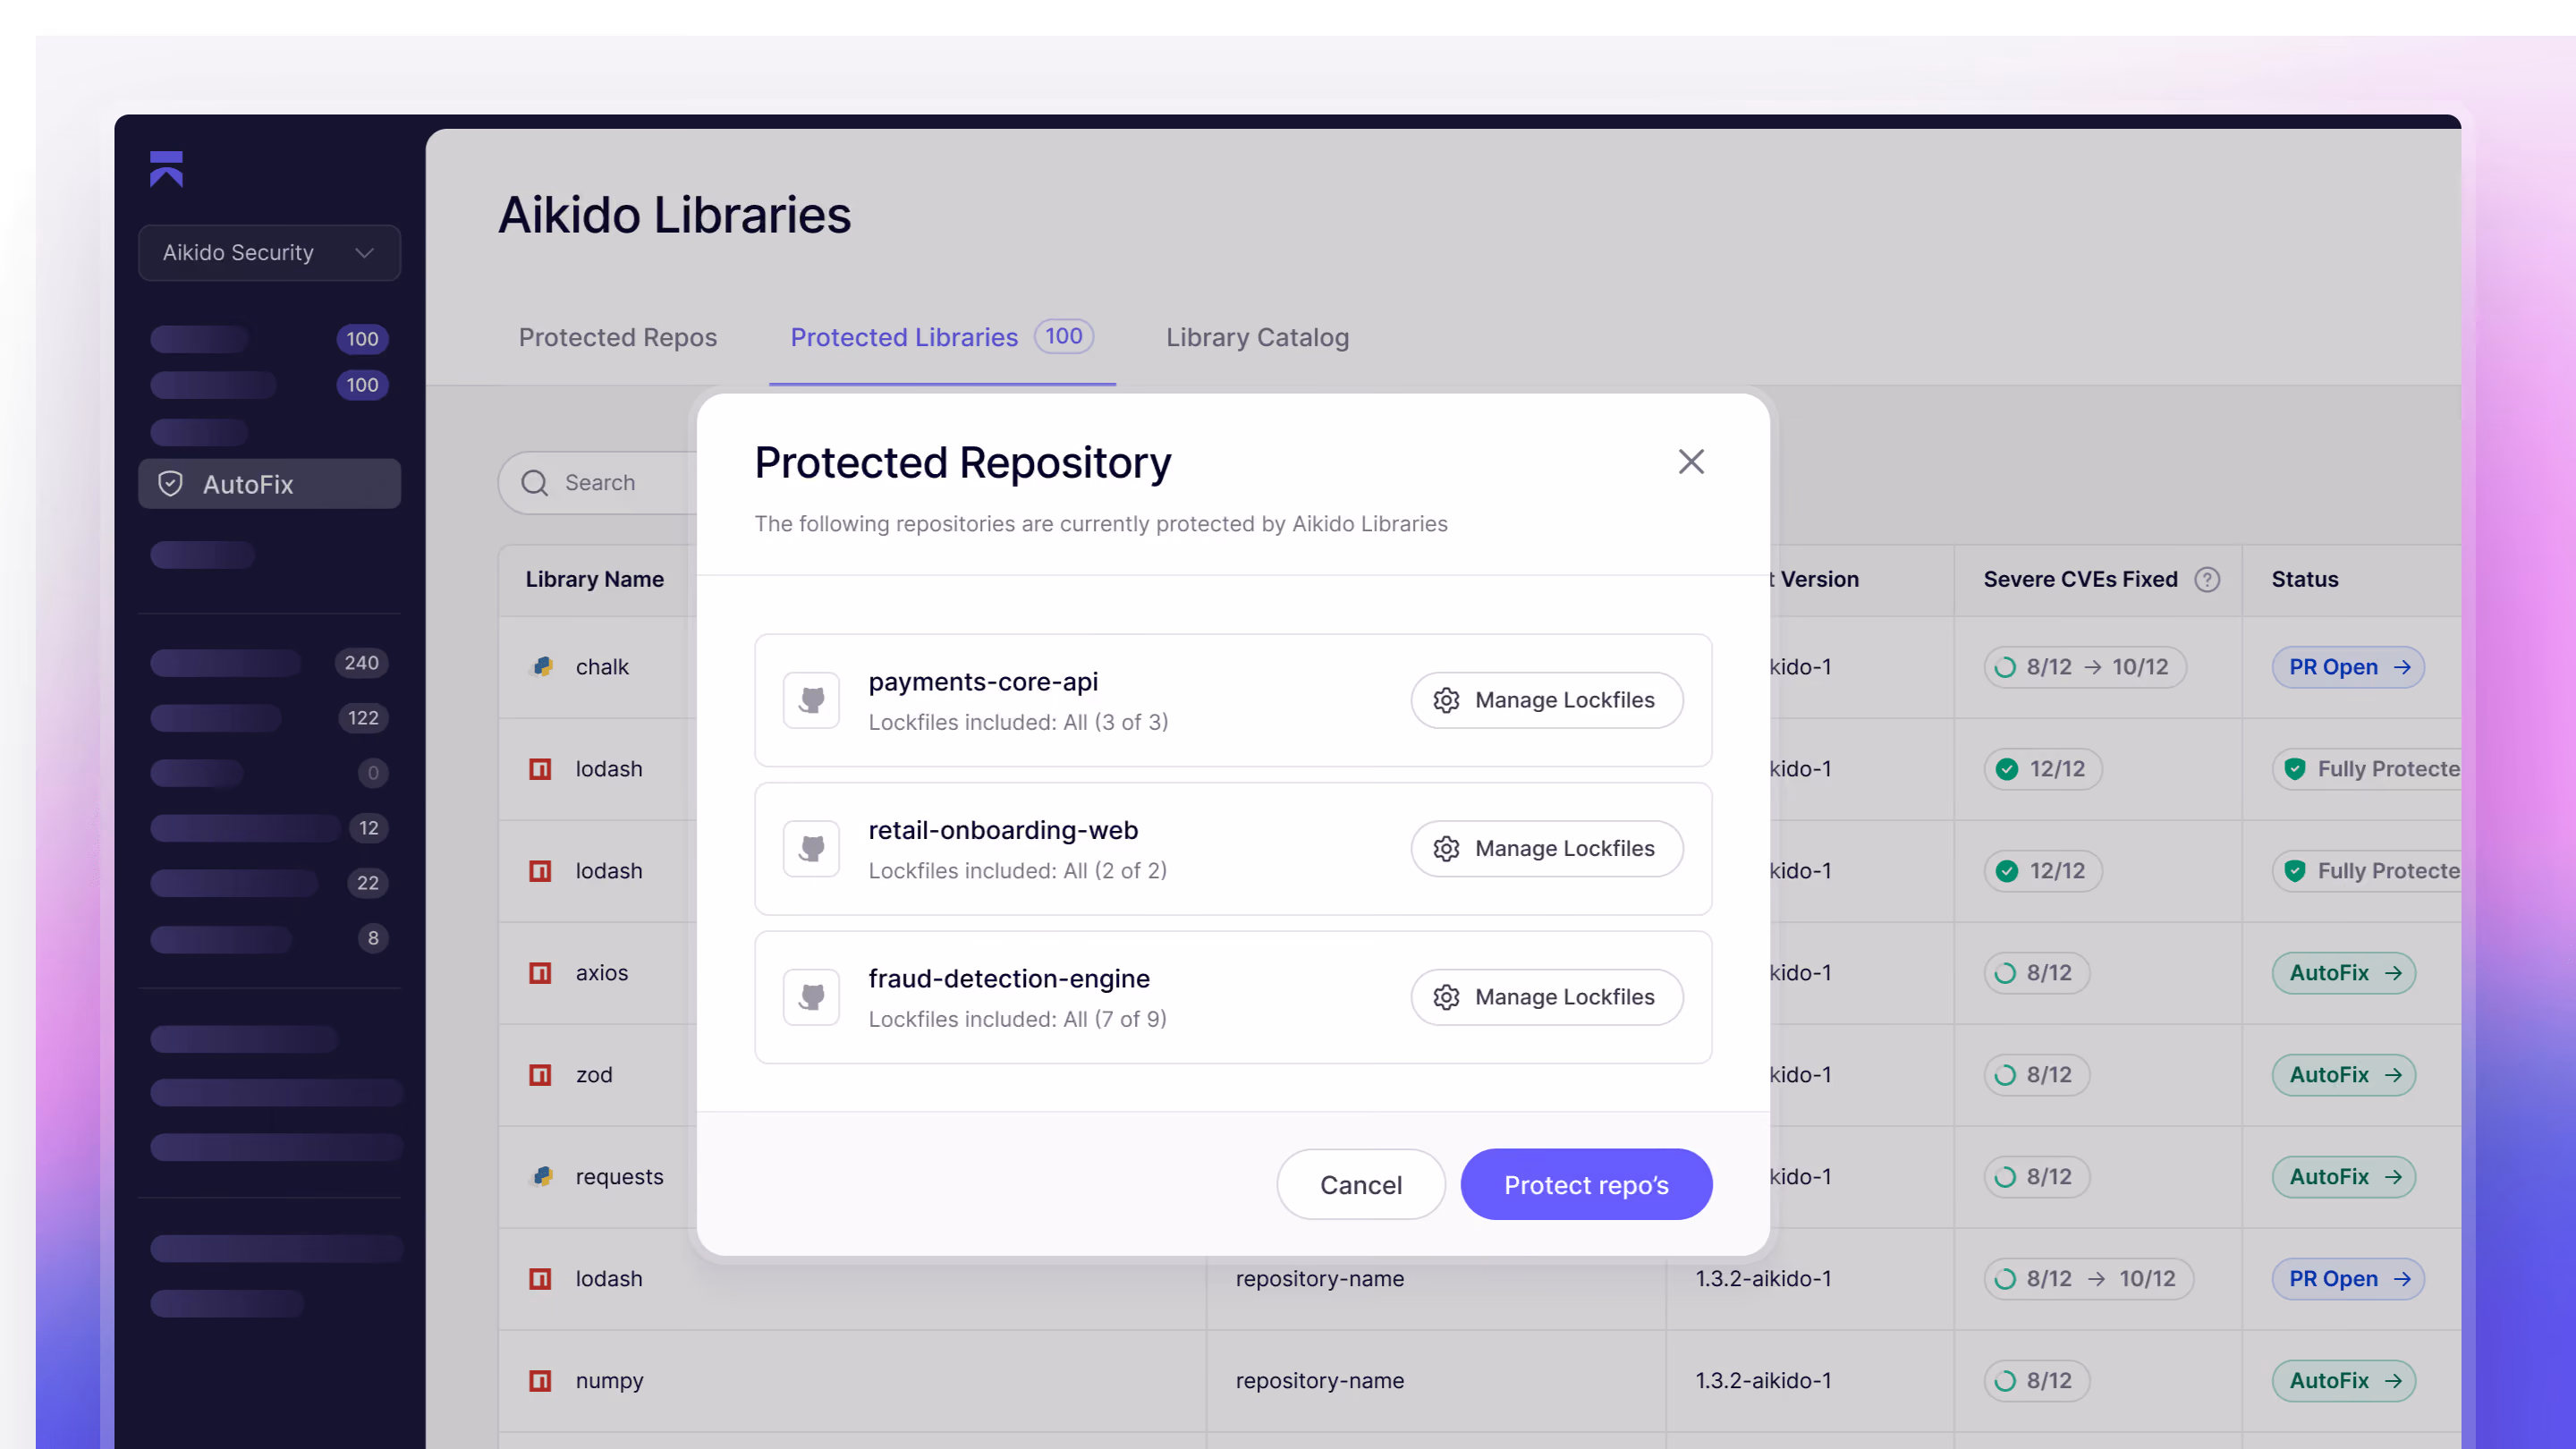The image size is (2576, 1449).
Task: Click the 100 badge on Protected Libraries
Action: tap(1064, 337)
